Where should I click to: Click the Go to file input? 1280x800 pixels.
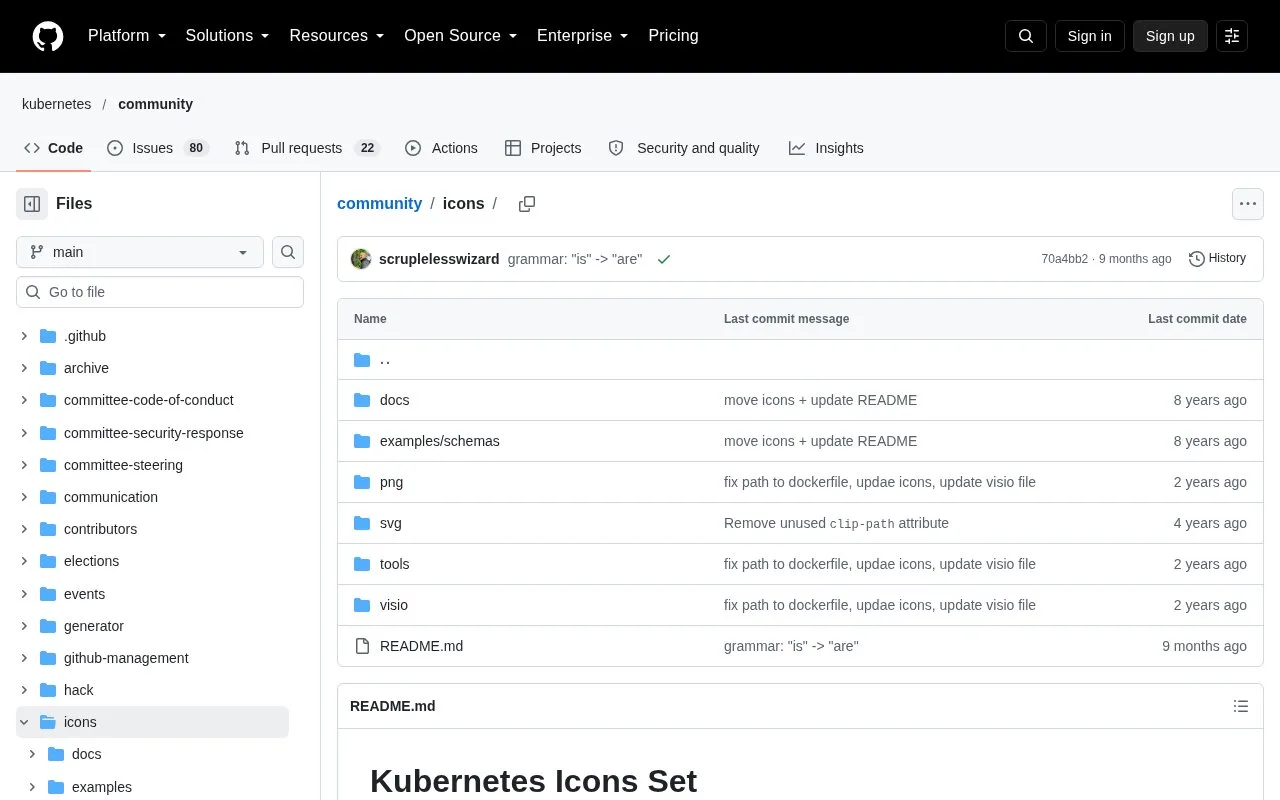(x=160, y=292)
